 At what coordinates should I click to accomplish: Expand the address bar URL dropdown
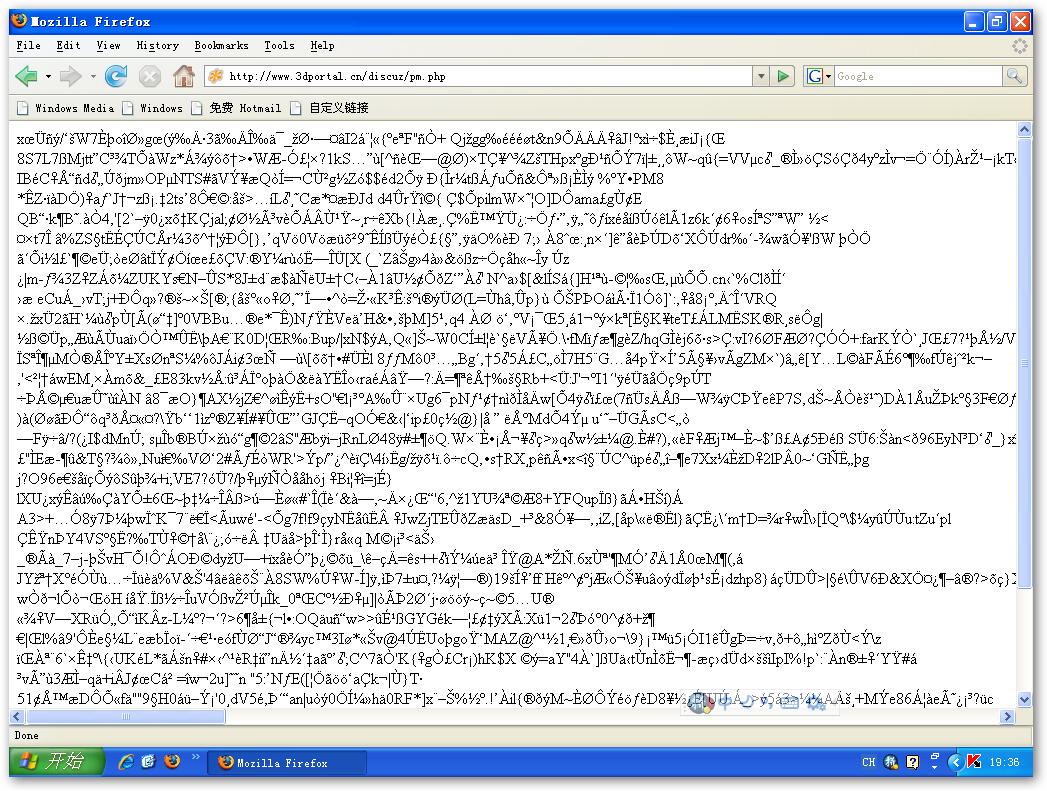[x=761, y=76]
